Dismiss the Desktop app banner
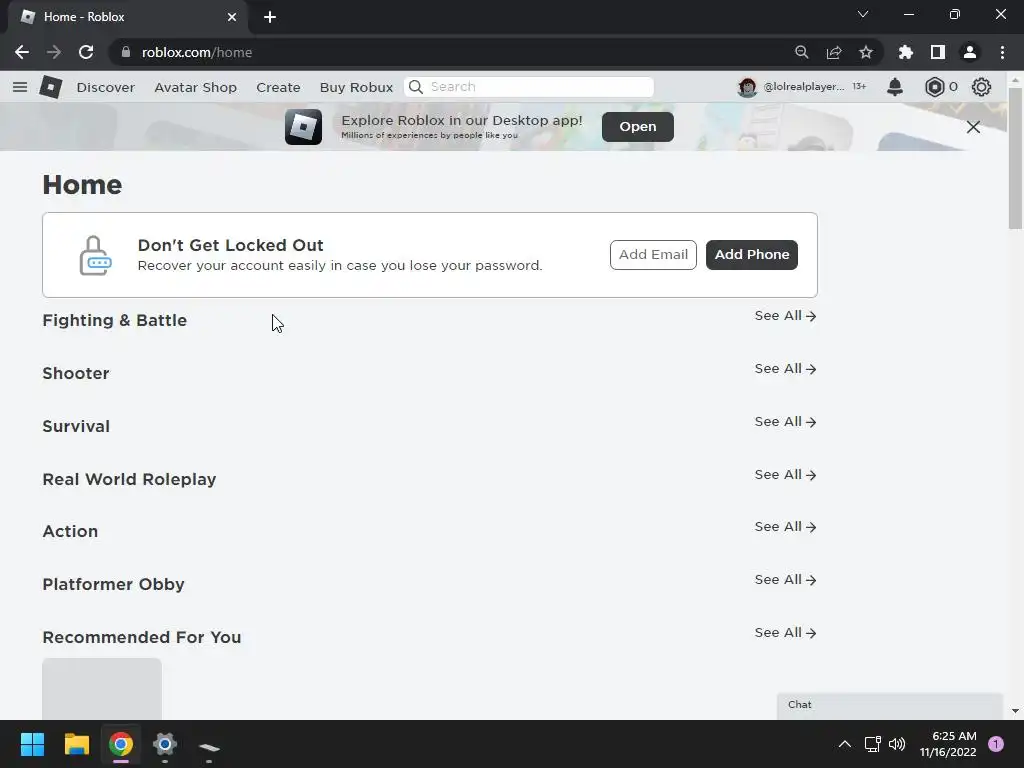Image resolution: width=1024 pixels, height=768 pixels. (973, 127)
